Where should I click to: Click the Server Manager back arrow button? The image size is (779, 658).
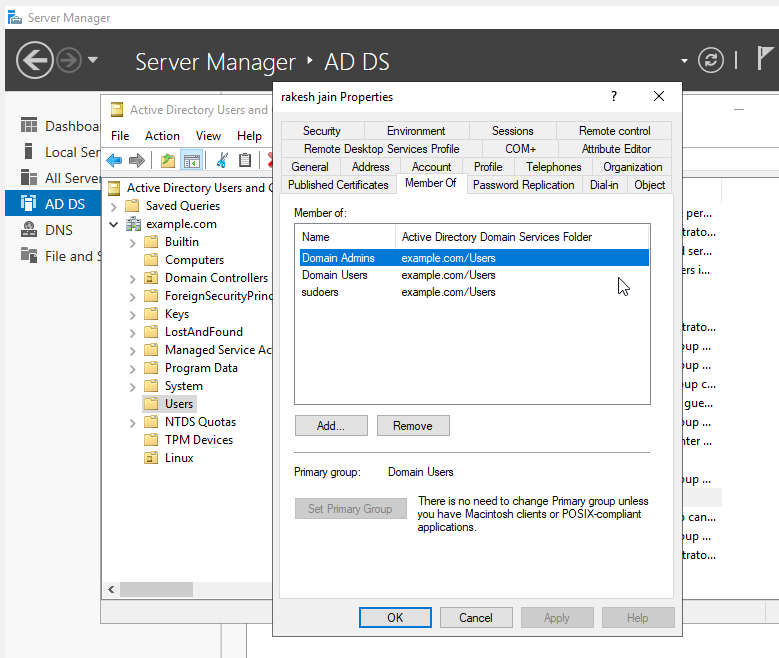(34, 61)
